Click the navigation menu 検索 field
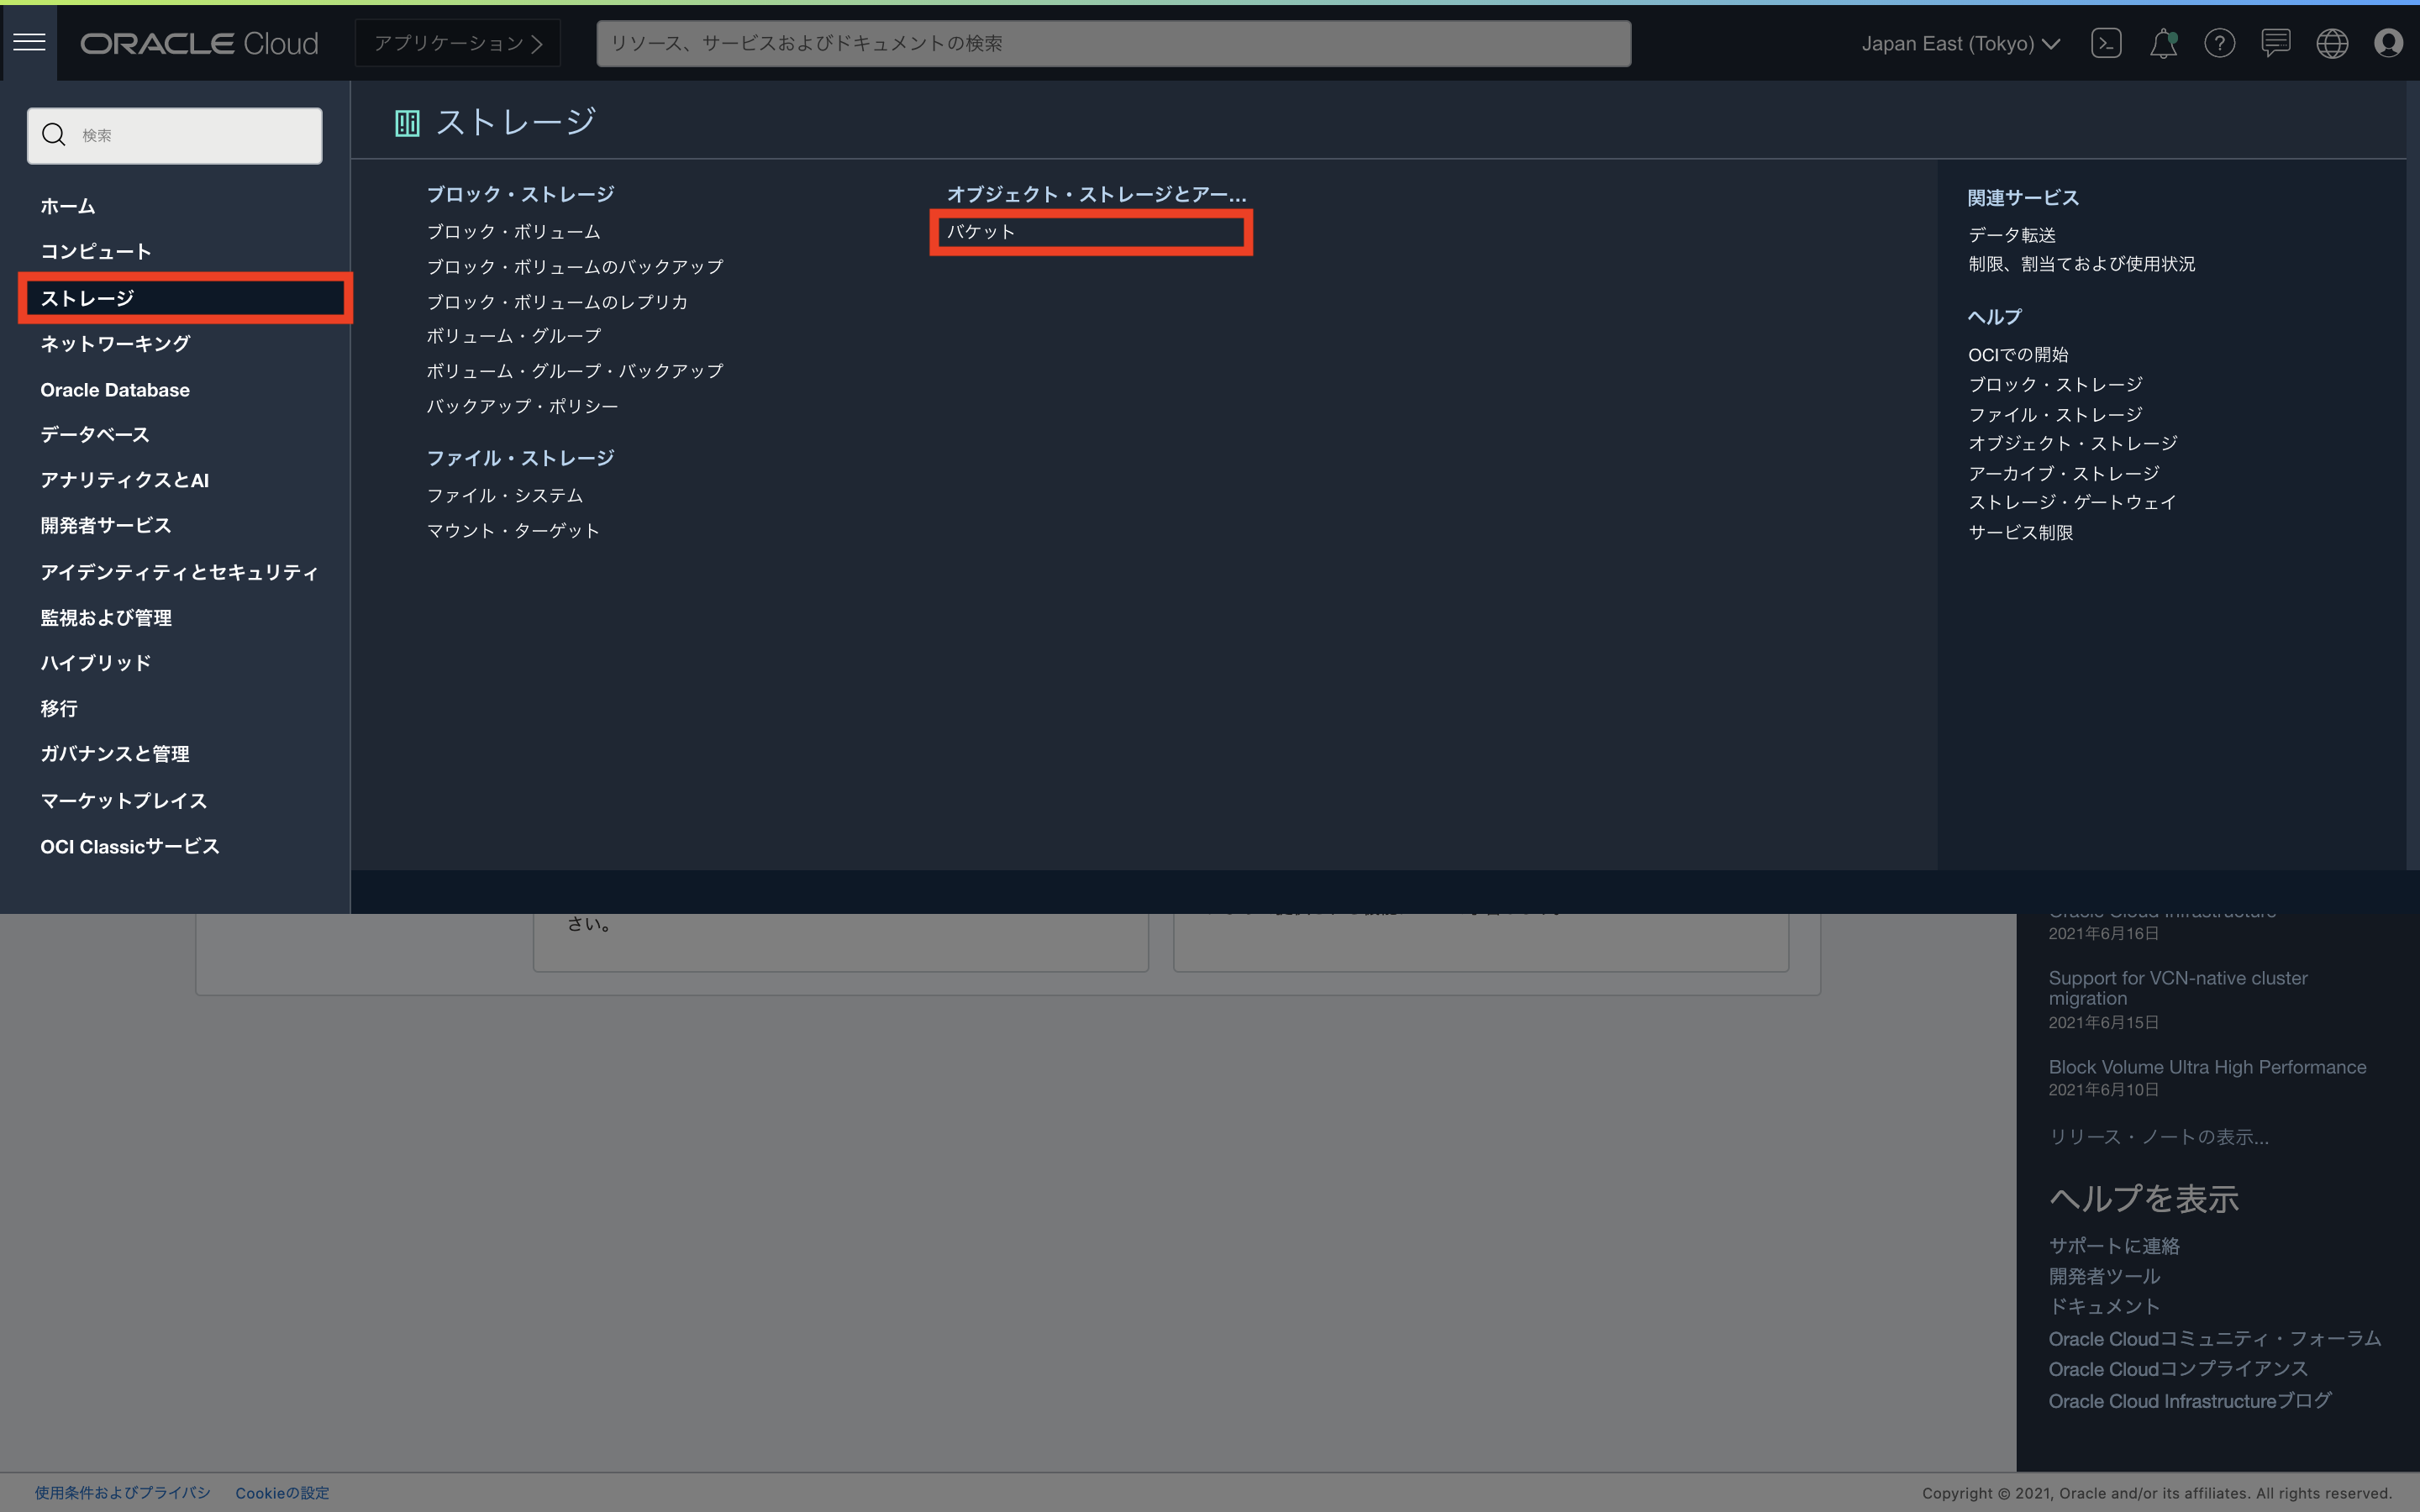 point(195,135)
